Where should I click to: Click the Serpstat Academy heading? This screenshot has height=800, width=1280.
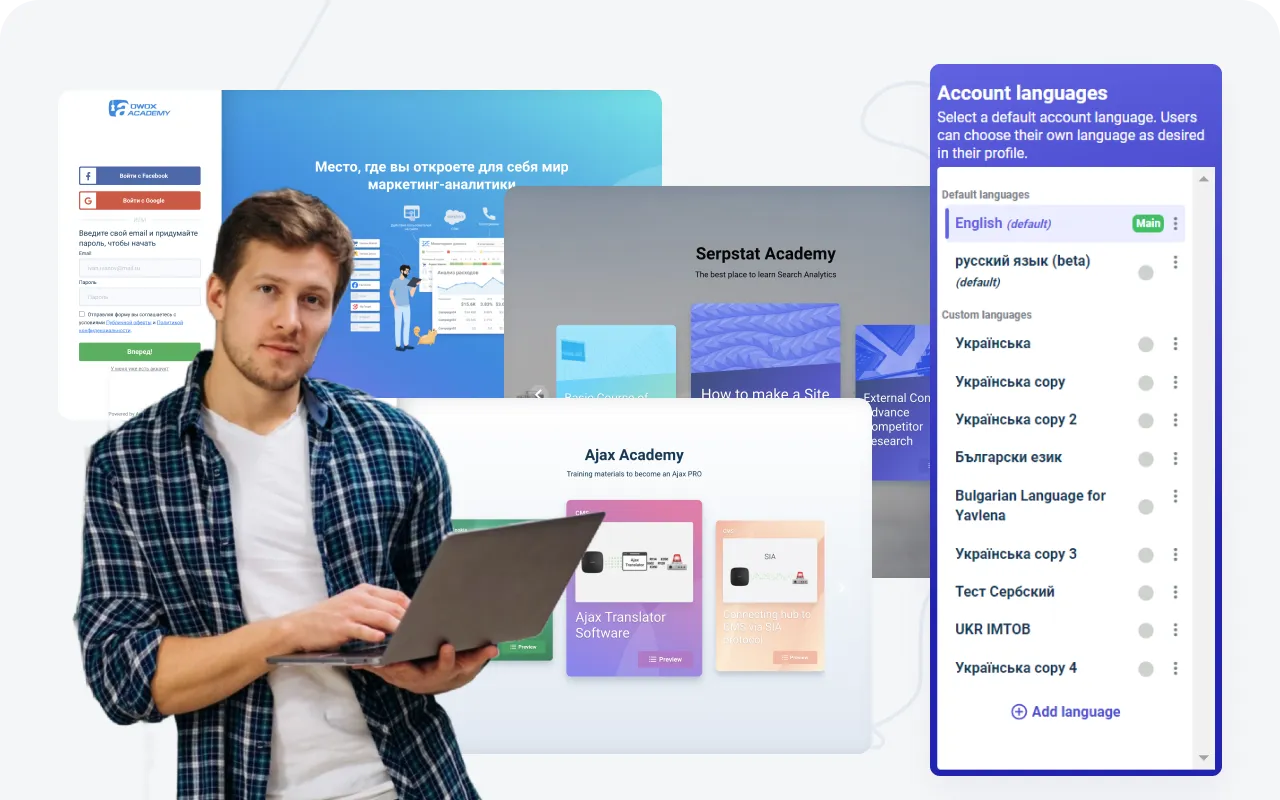(765, 254)
